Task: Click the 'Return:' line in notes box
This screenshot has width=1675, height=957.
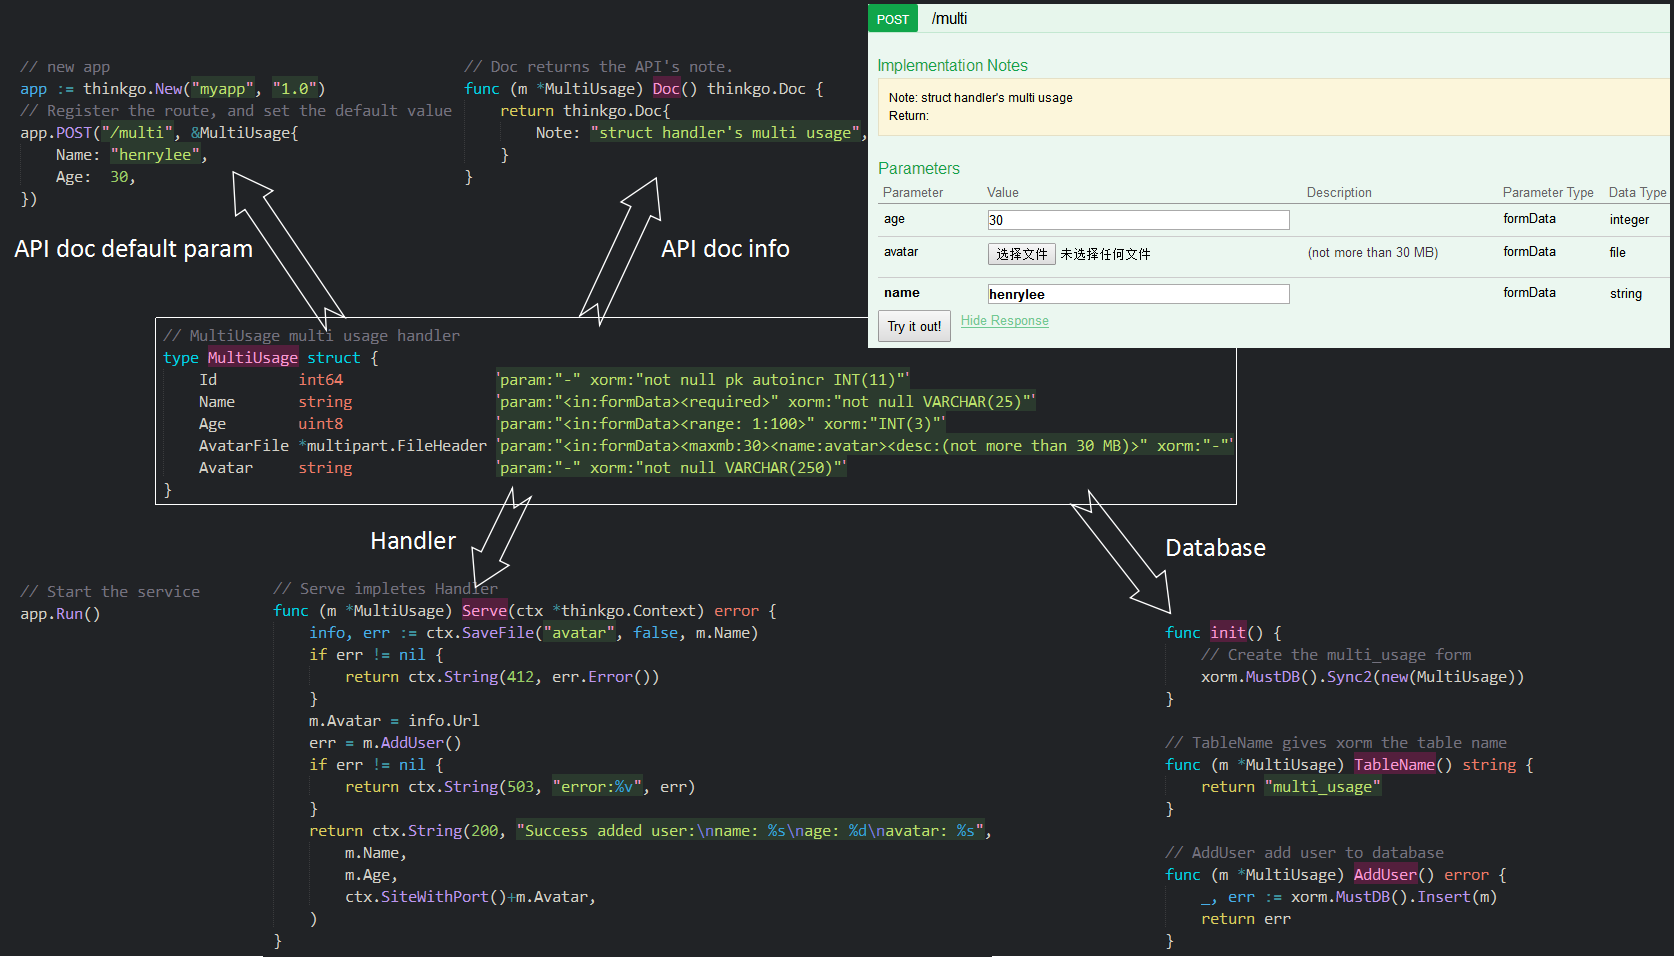Action: tap(908, 116)
